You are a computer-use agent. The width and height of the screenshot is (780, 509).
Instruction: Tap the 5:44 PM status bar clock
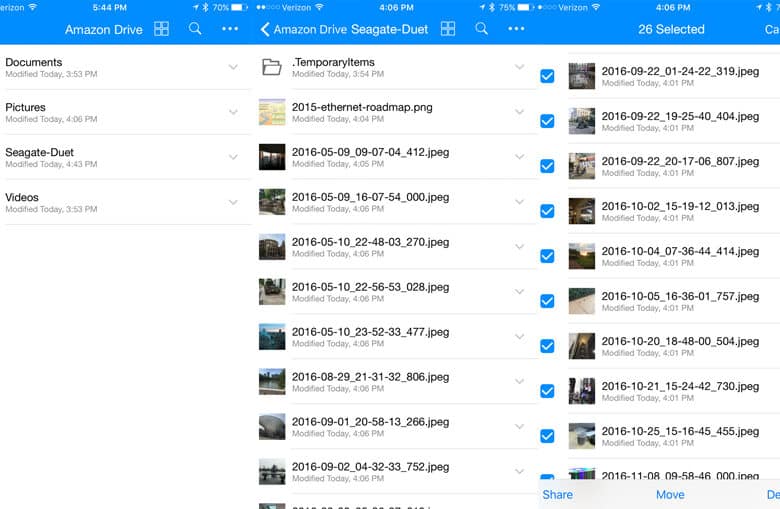pyautogui.click(x=109, y=7)
